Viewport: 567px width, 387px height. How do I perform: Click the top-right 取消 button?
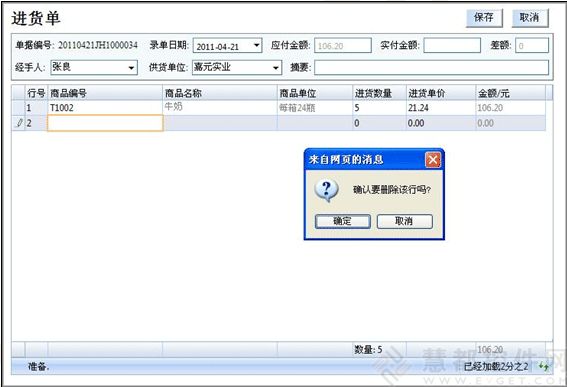coord(530,18)
